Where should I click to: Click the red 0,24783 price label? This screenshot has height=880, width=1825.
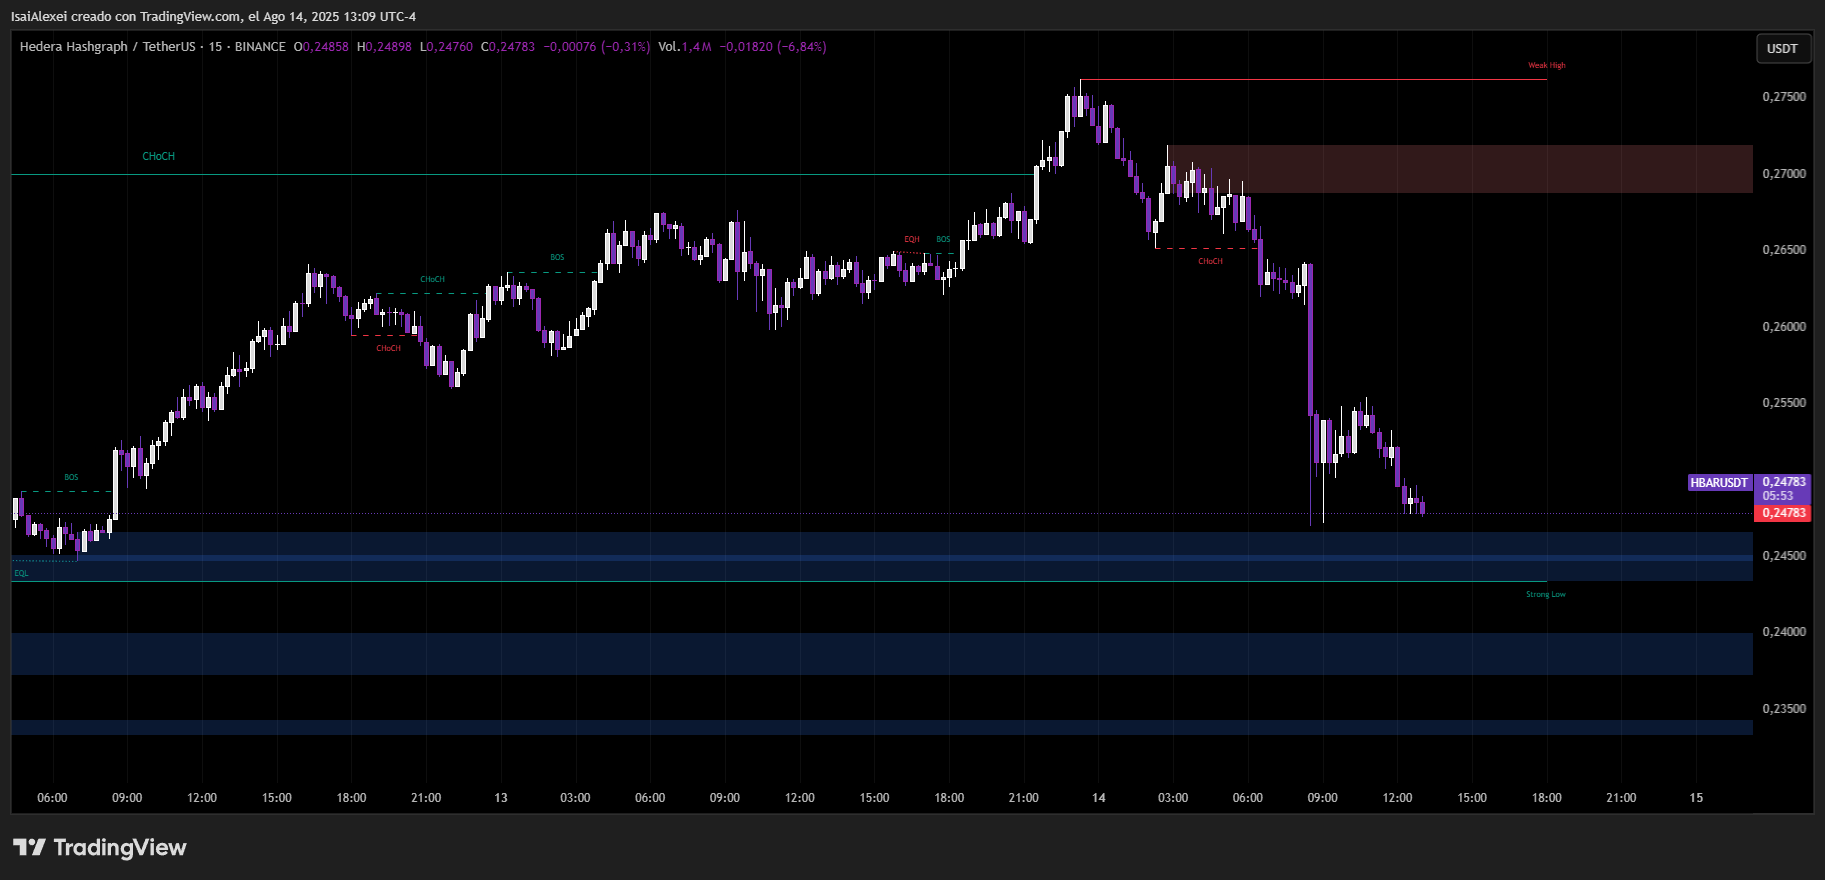click(1784, 513)
